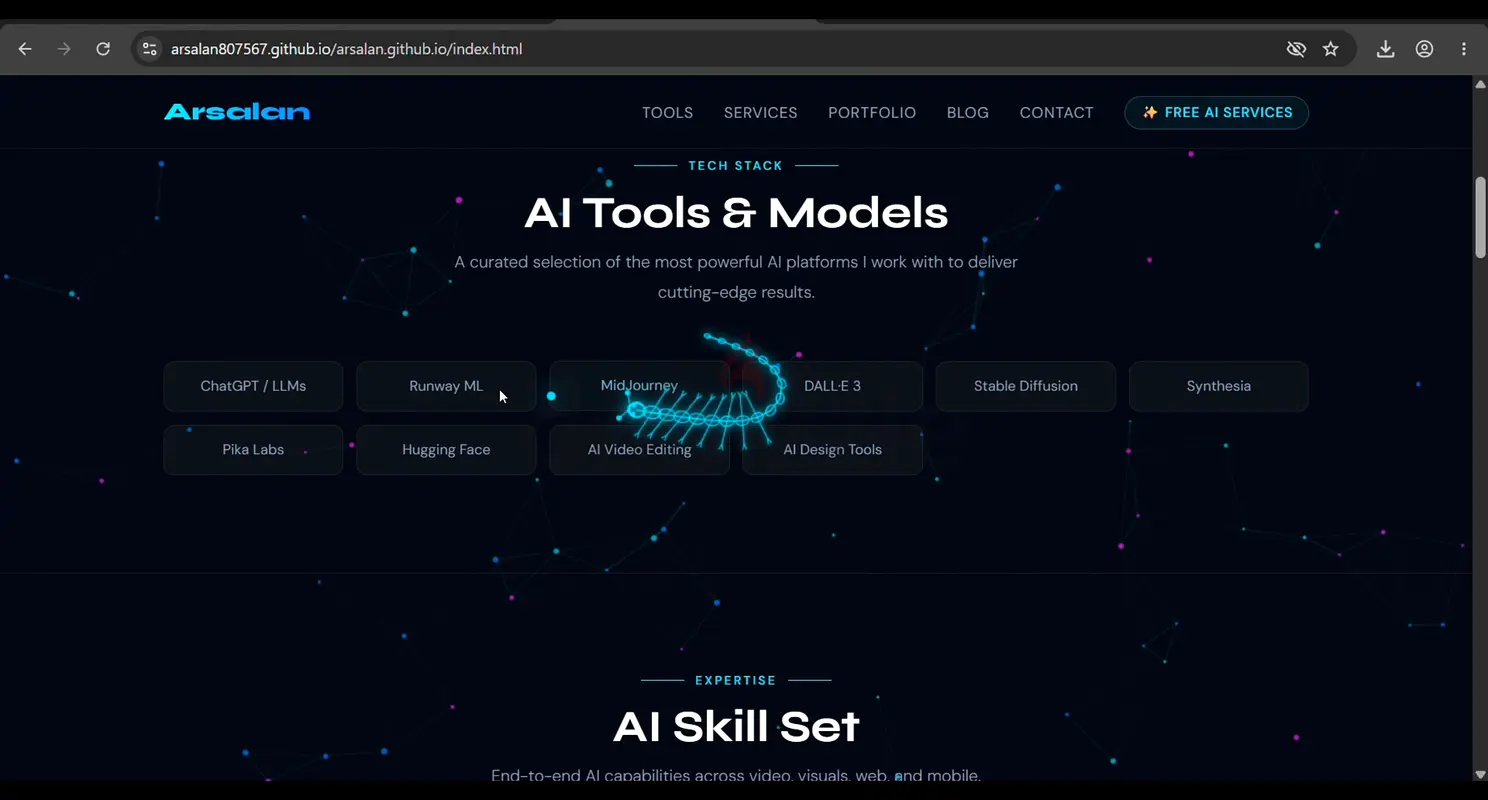This screenshot has width=1488, height=800.
Task: Open the SERVICES nav item
Action: tap(761, 113)
